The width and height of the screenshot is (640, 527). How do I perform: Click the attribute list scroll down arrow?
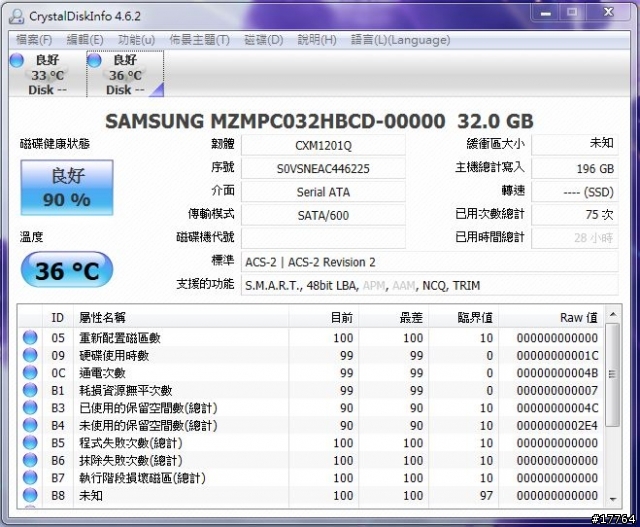[x=613, y=499]
